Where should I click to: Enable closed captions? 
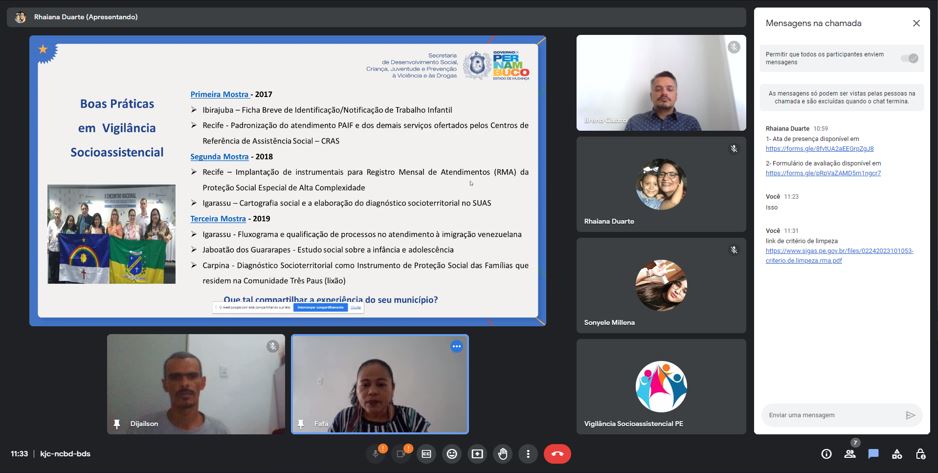[x=427, y=454]
